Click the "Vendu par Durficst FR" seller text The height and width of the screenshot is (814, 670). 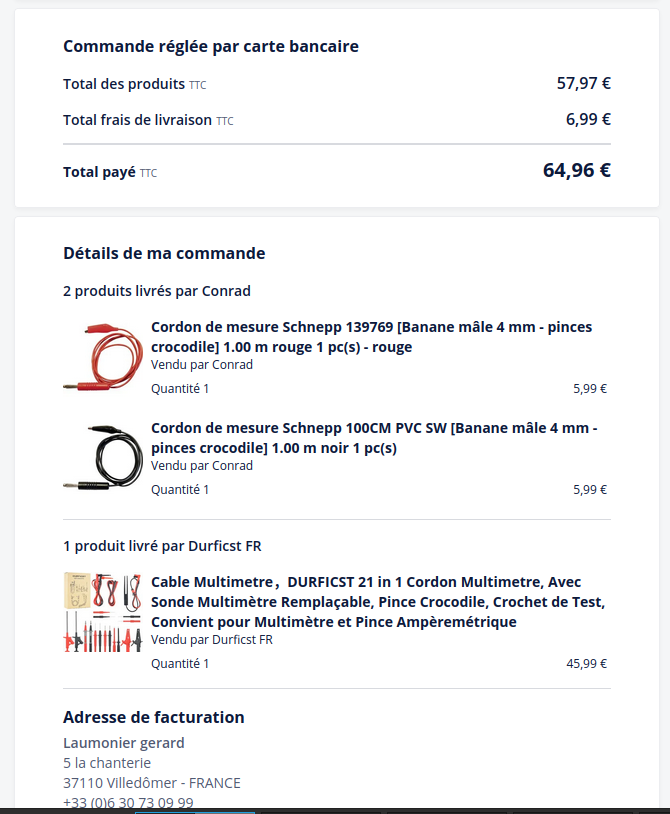click(212, 640)
